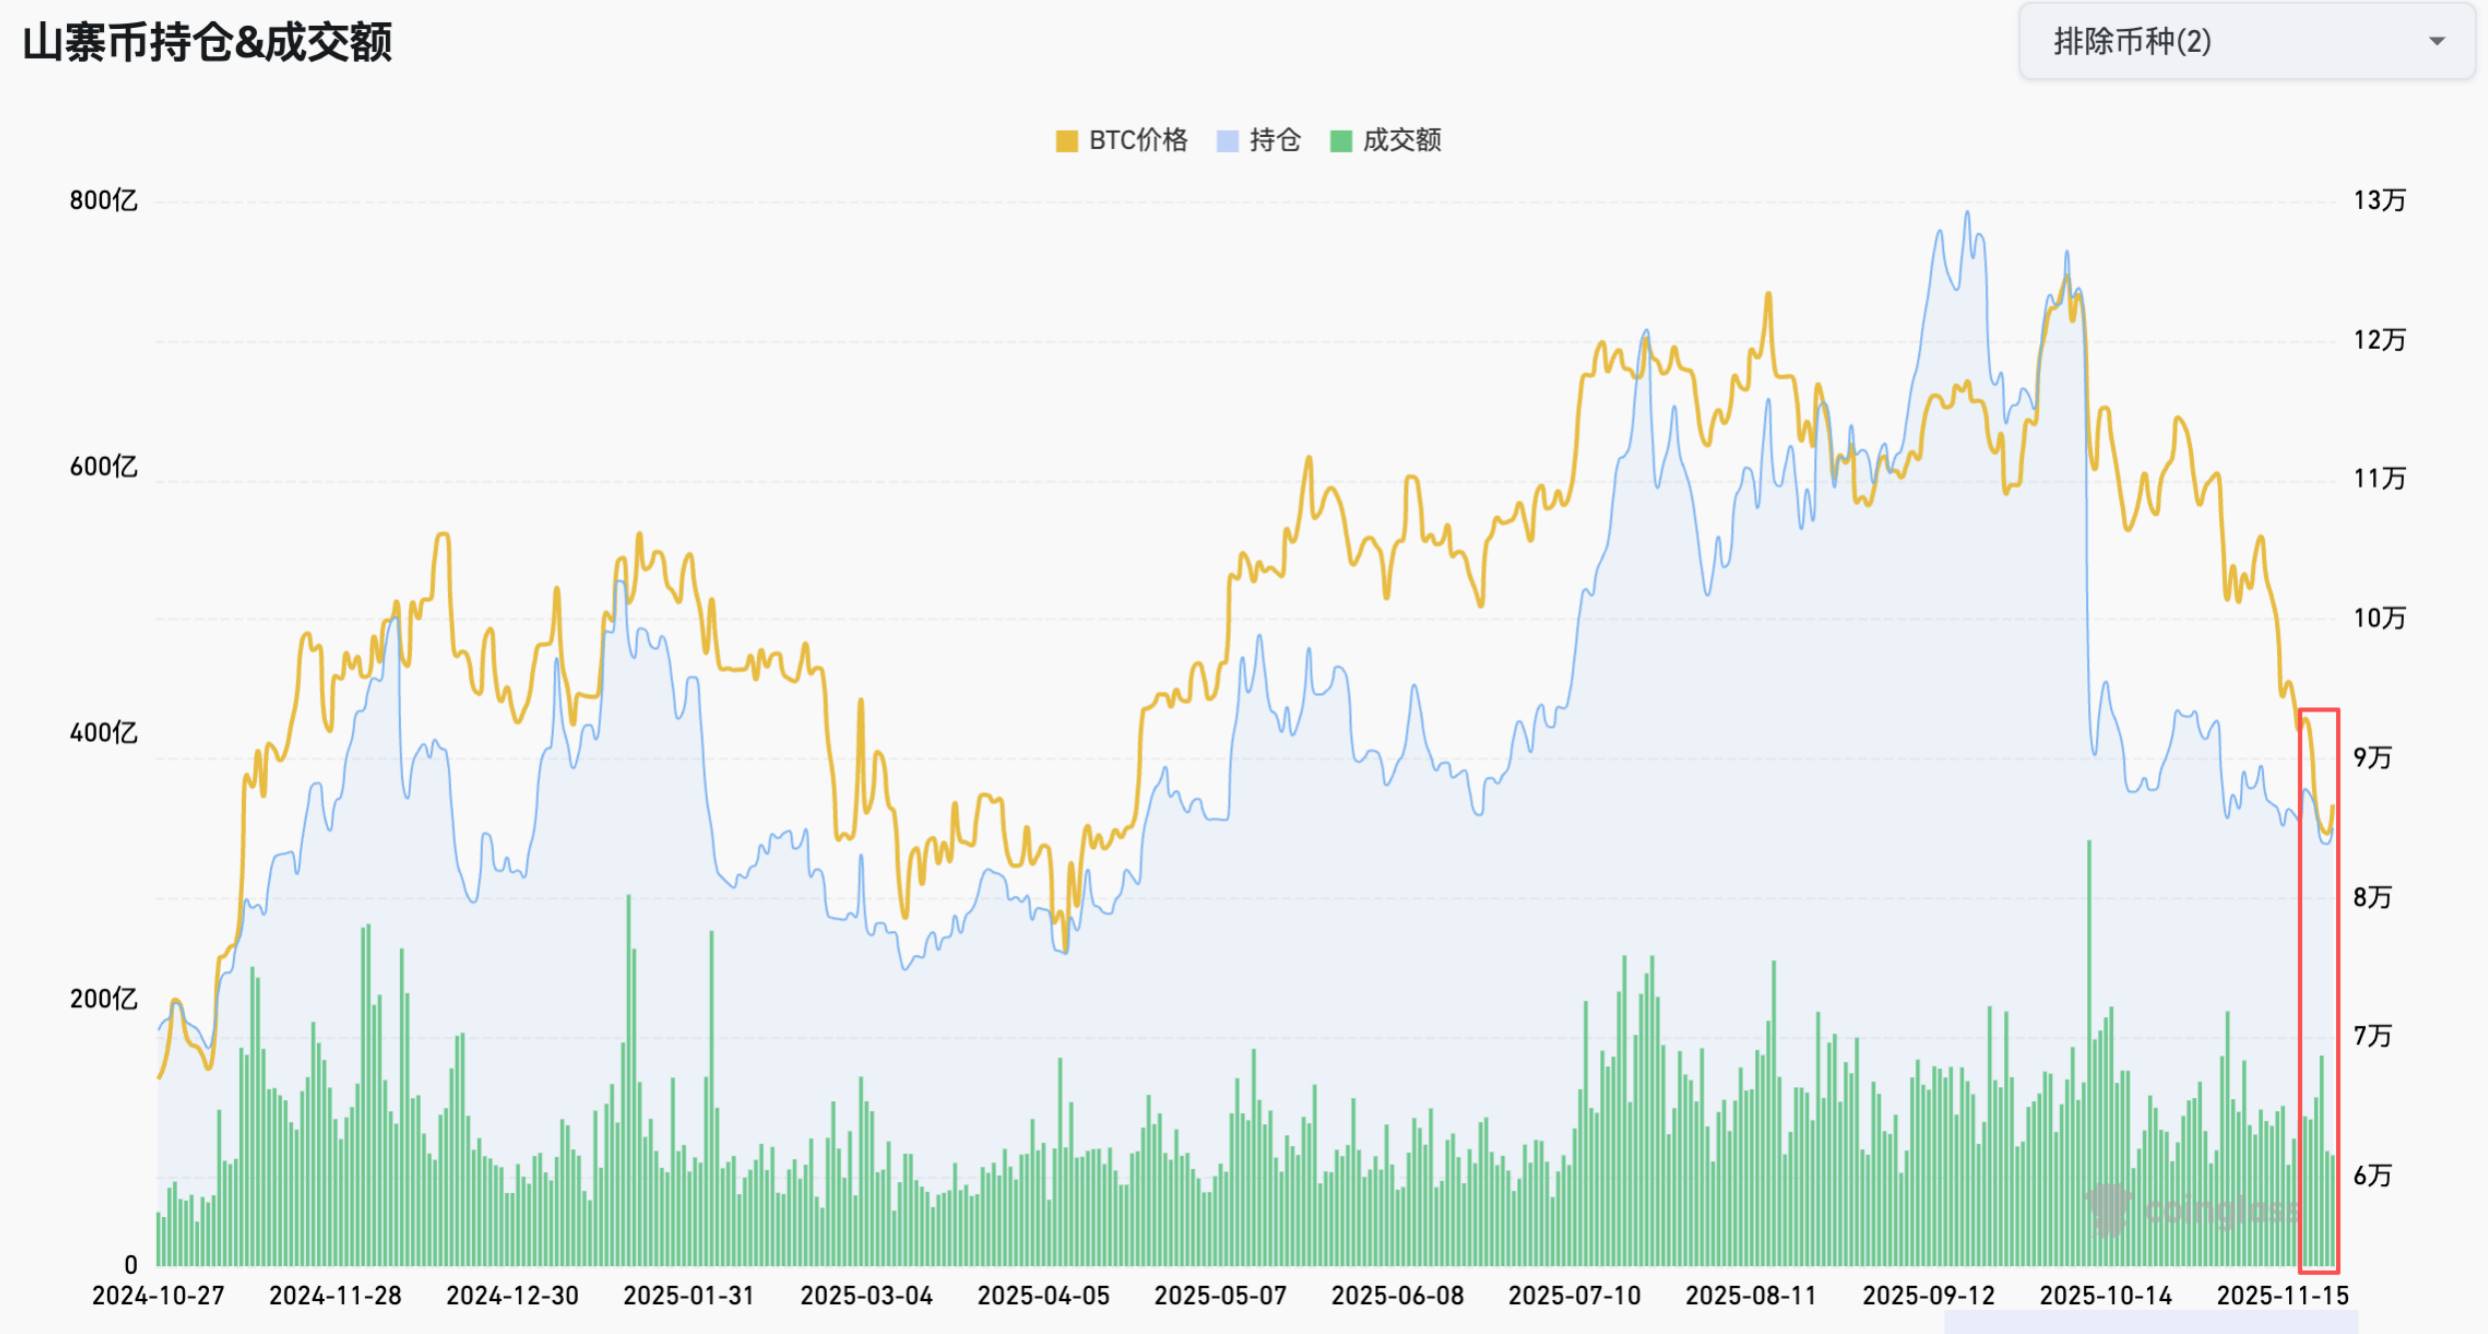The height and width of the screenshot is (1334, 2488).
Task: Click the coinglass watermark text
Action: 2220,1211
